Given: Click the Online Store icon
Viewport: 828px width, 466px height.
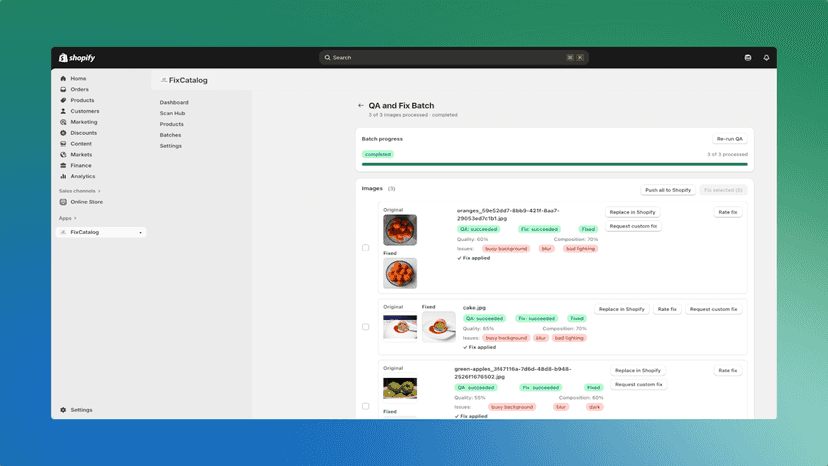Looking at the screenshot, I should coord(63,202).
